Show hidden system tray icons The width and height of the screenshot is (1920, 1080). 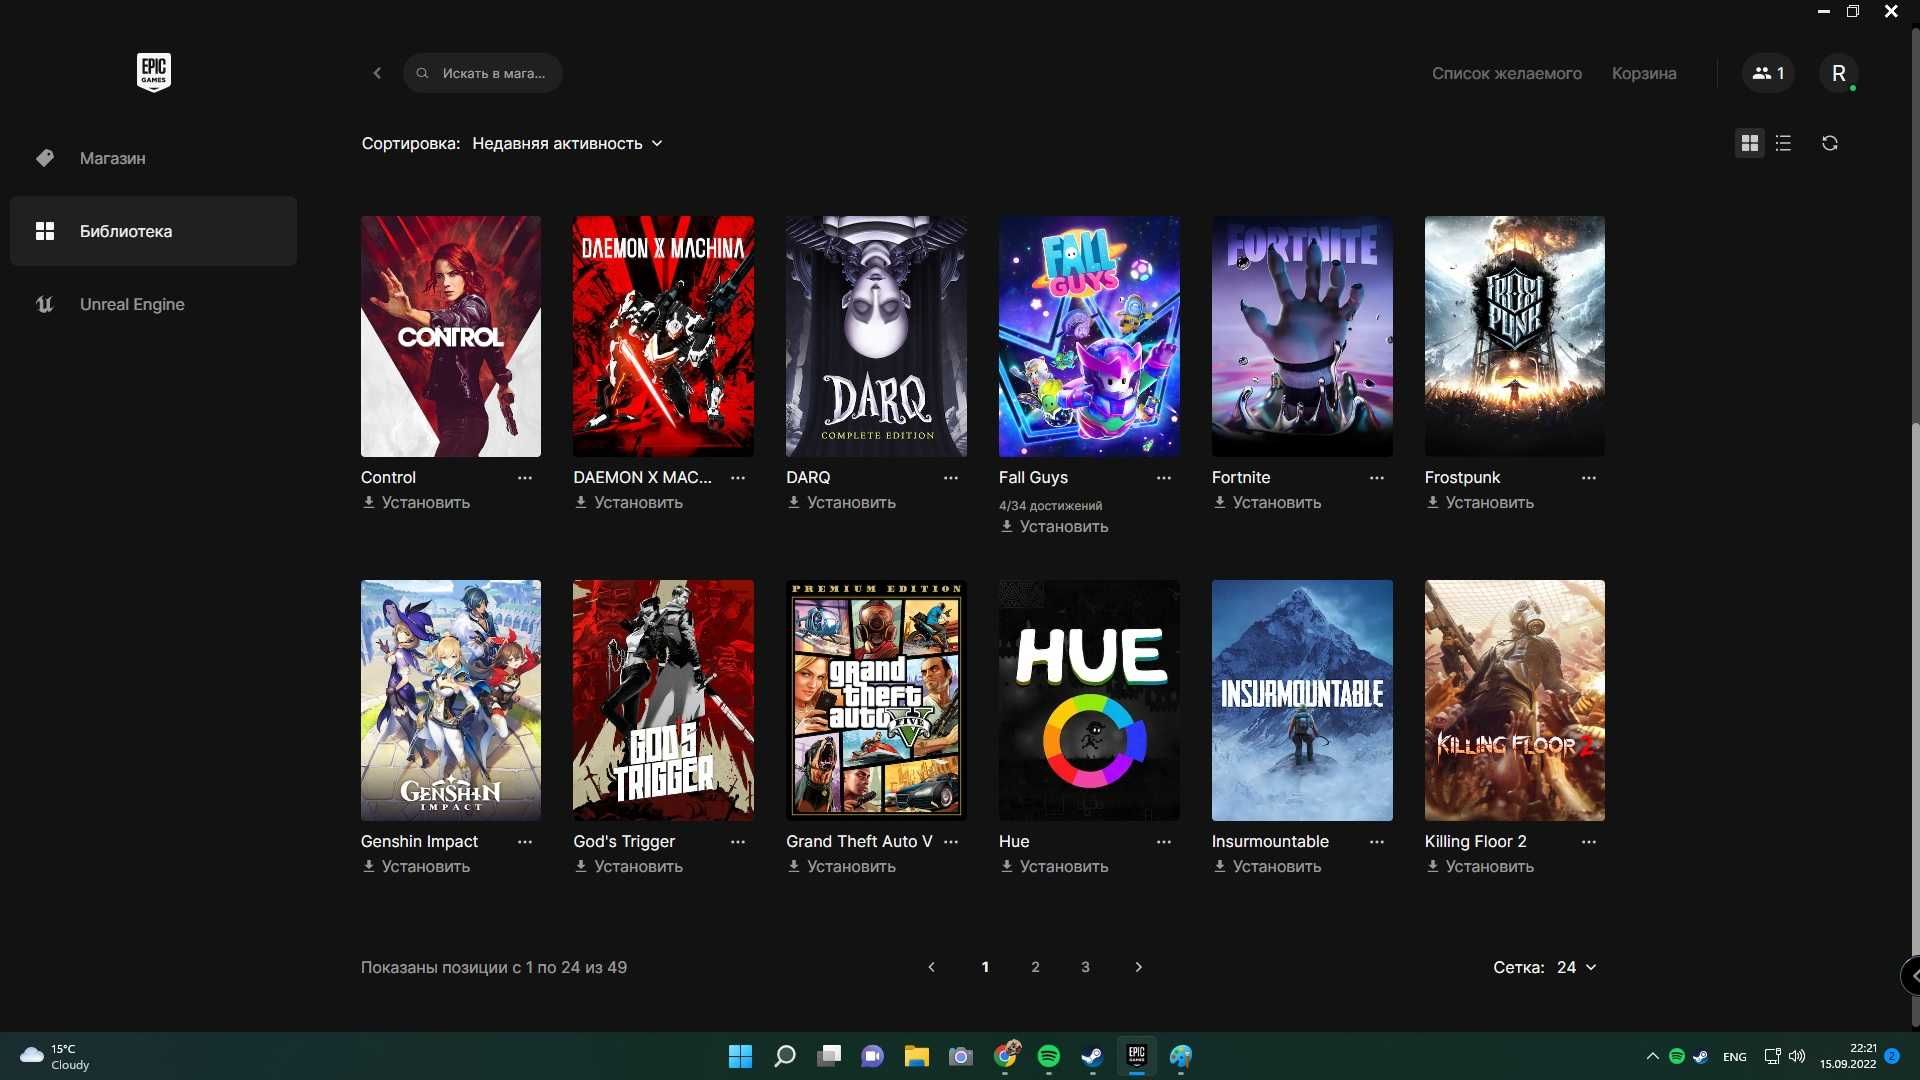tap(1652, 1056)
